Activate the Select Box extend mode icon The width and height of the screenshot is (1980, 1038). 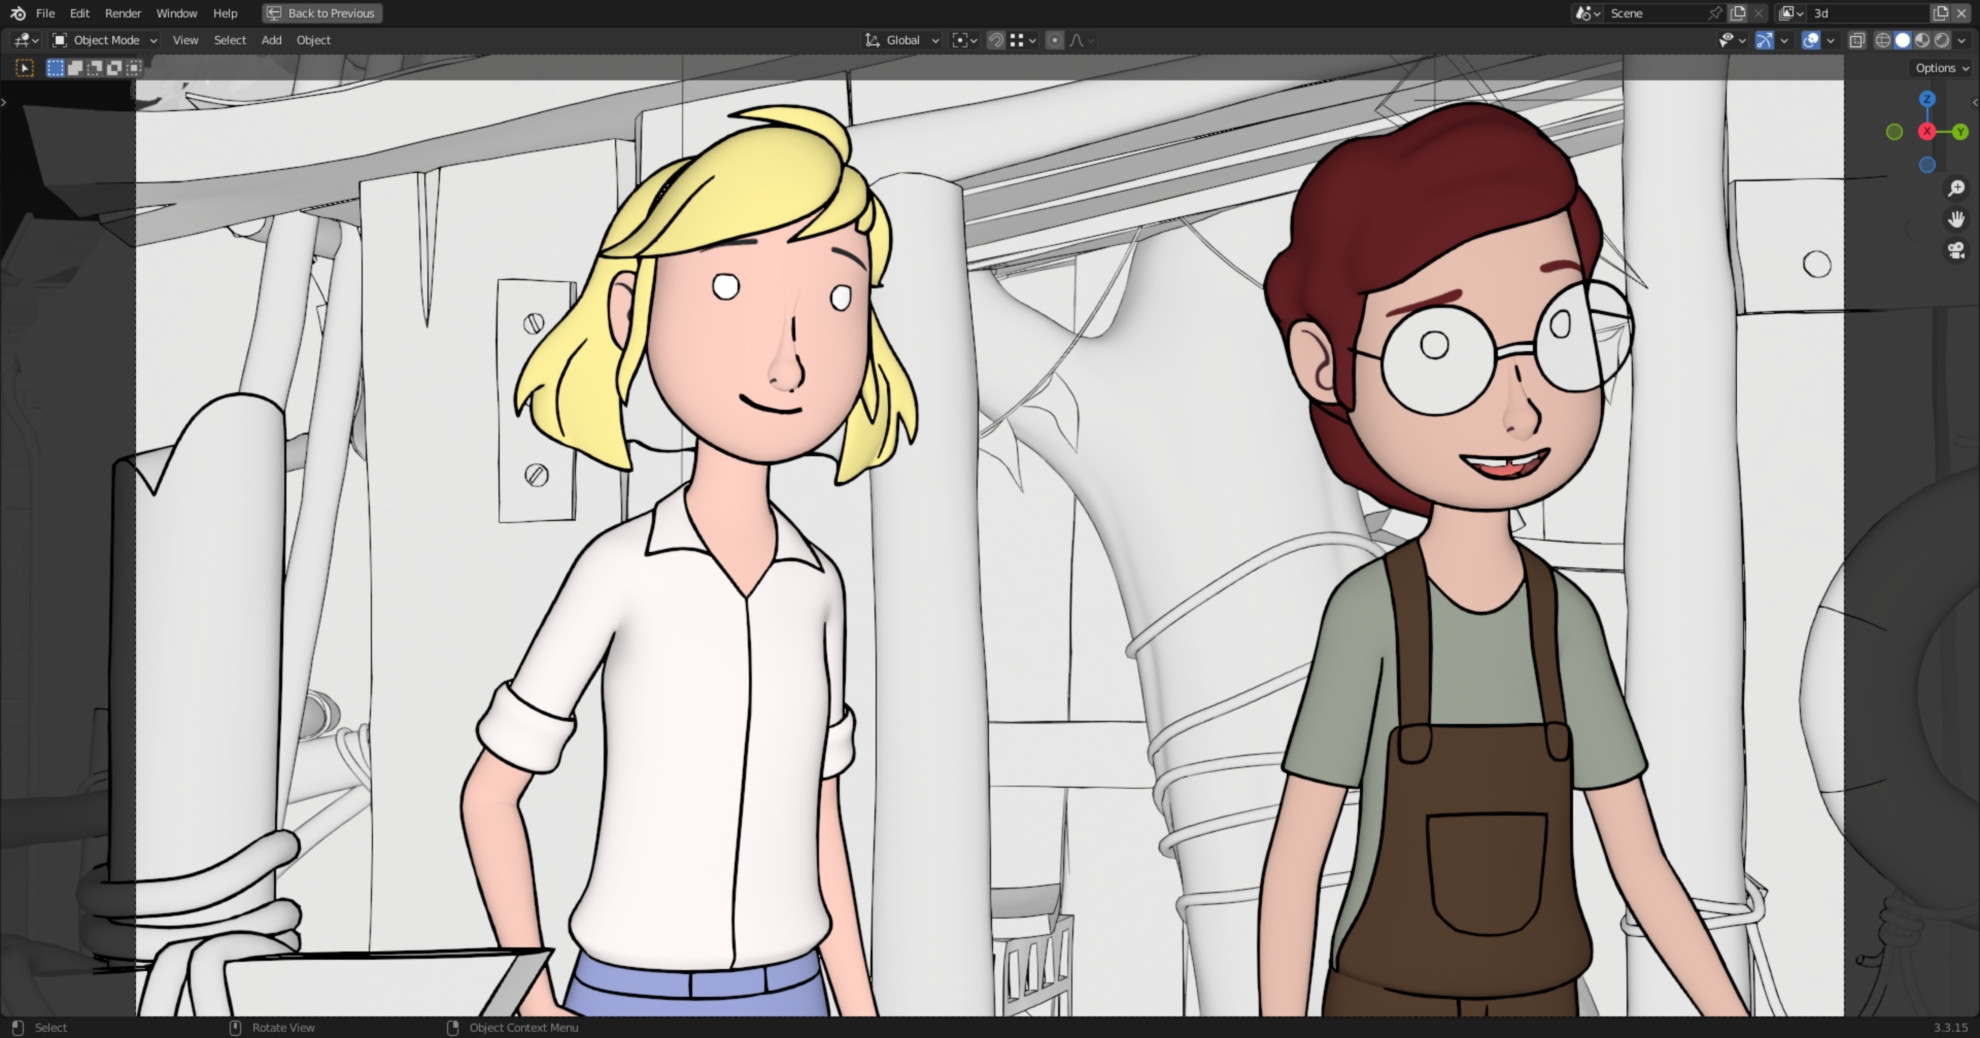(x=75, y=67)
